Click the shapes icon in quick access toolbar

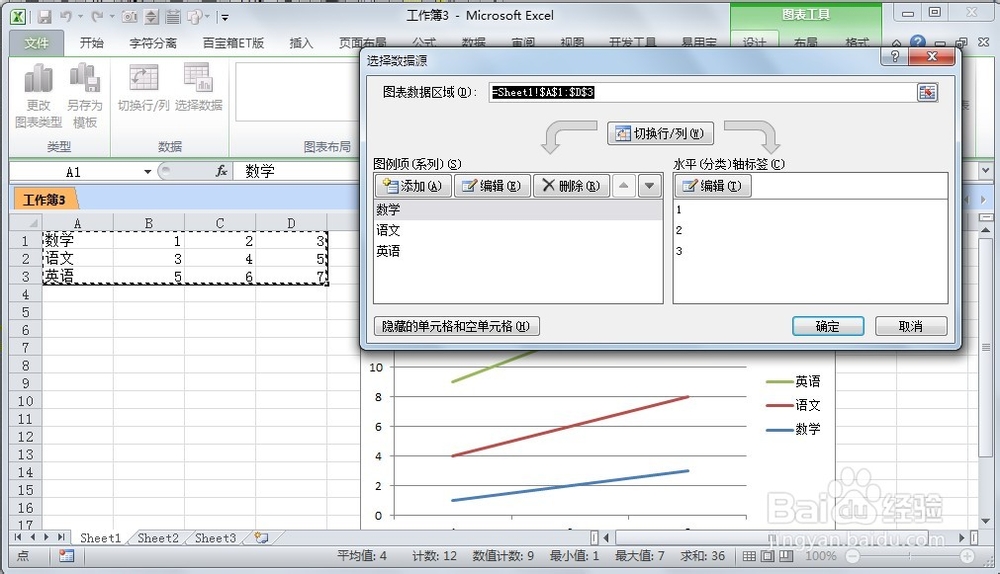click(x=195, y=17)
